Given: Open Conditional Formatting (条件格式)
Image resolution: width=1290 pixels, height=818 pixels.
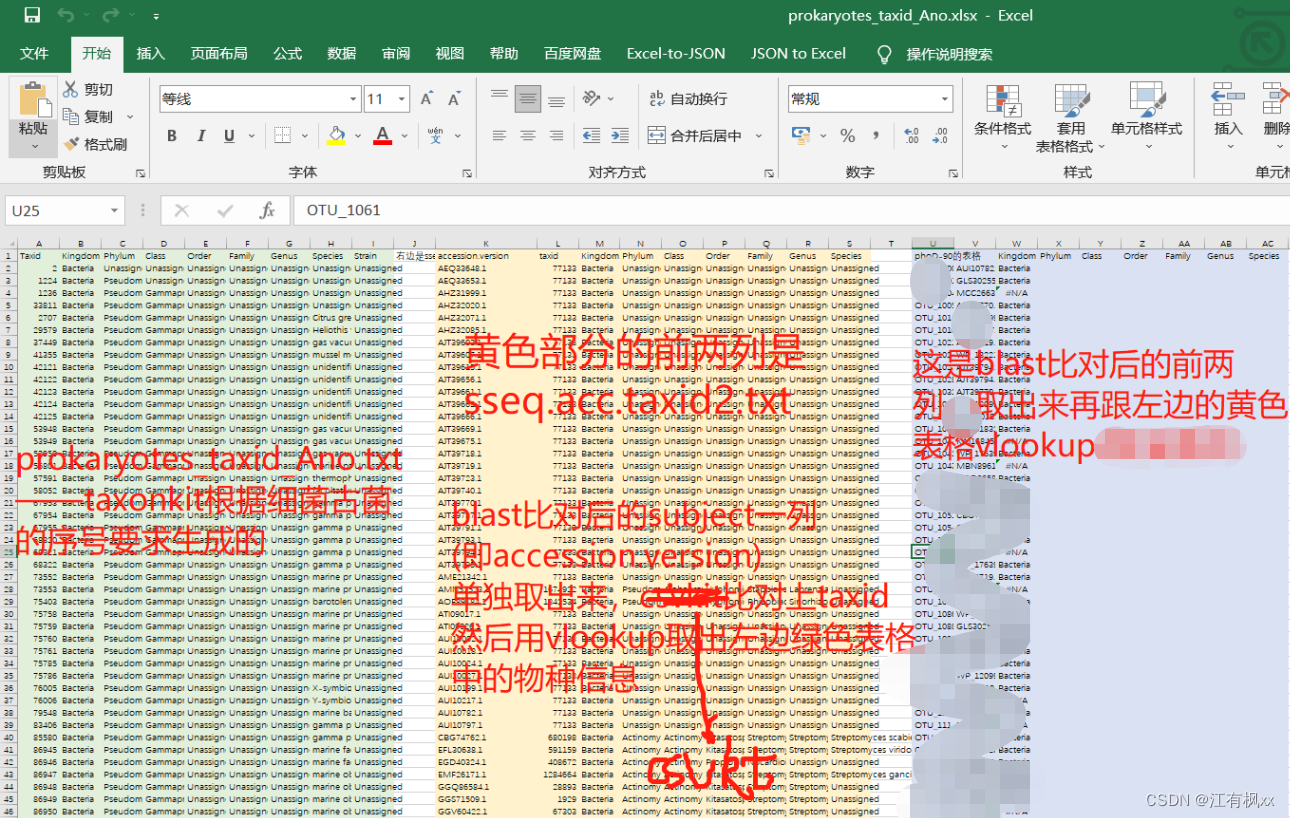Looking at the screenshot, I should 1002,117.
